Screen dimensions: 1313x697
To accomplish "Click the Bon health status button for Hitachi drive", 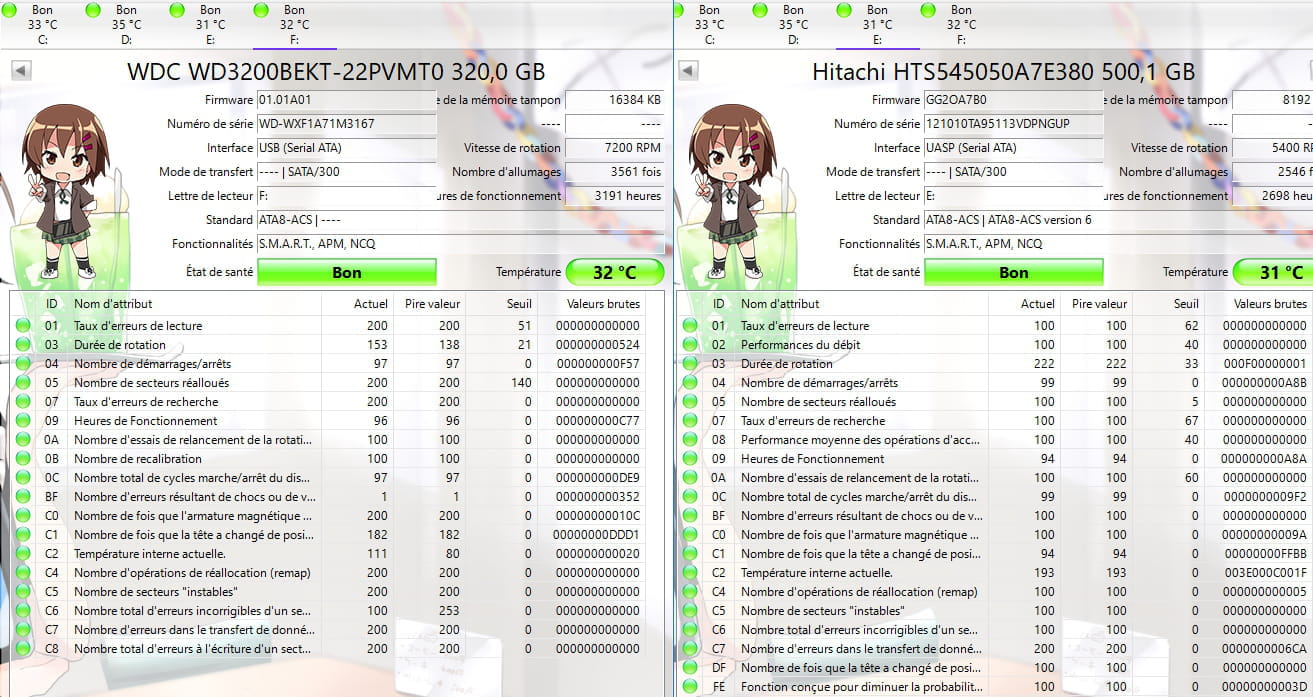I will tap(1014, 272).
